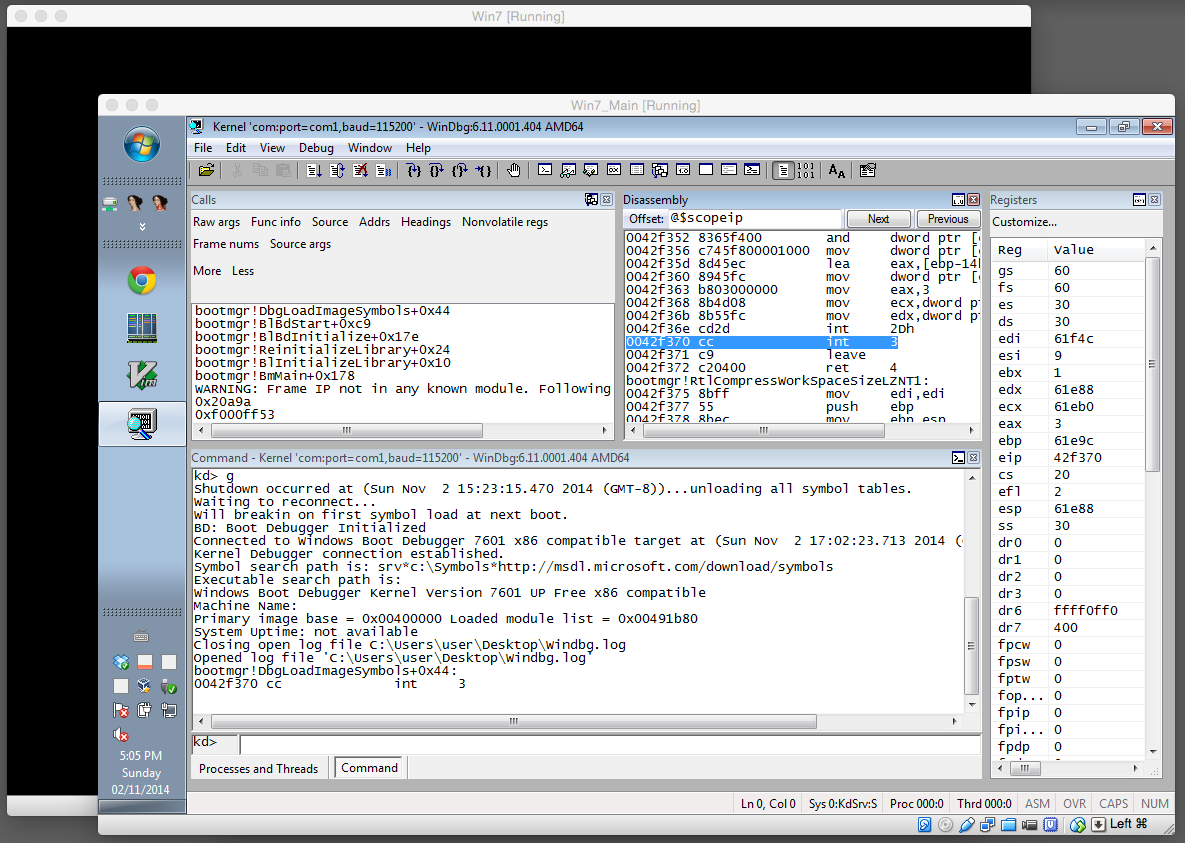
Task: Open the Disassembly window toolbar icon
Action: (683, 170)
